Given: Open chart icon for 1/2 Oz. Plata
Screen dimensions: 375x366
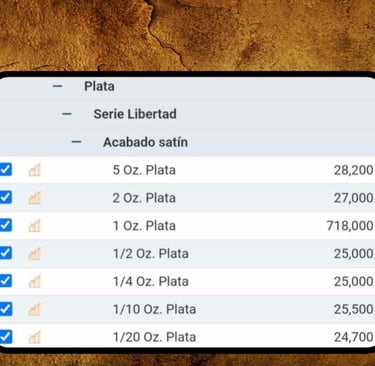Looking at the screenshot, I should coord(34,254).
